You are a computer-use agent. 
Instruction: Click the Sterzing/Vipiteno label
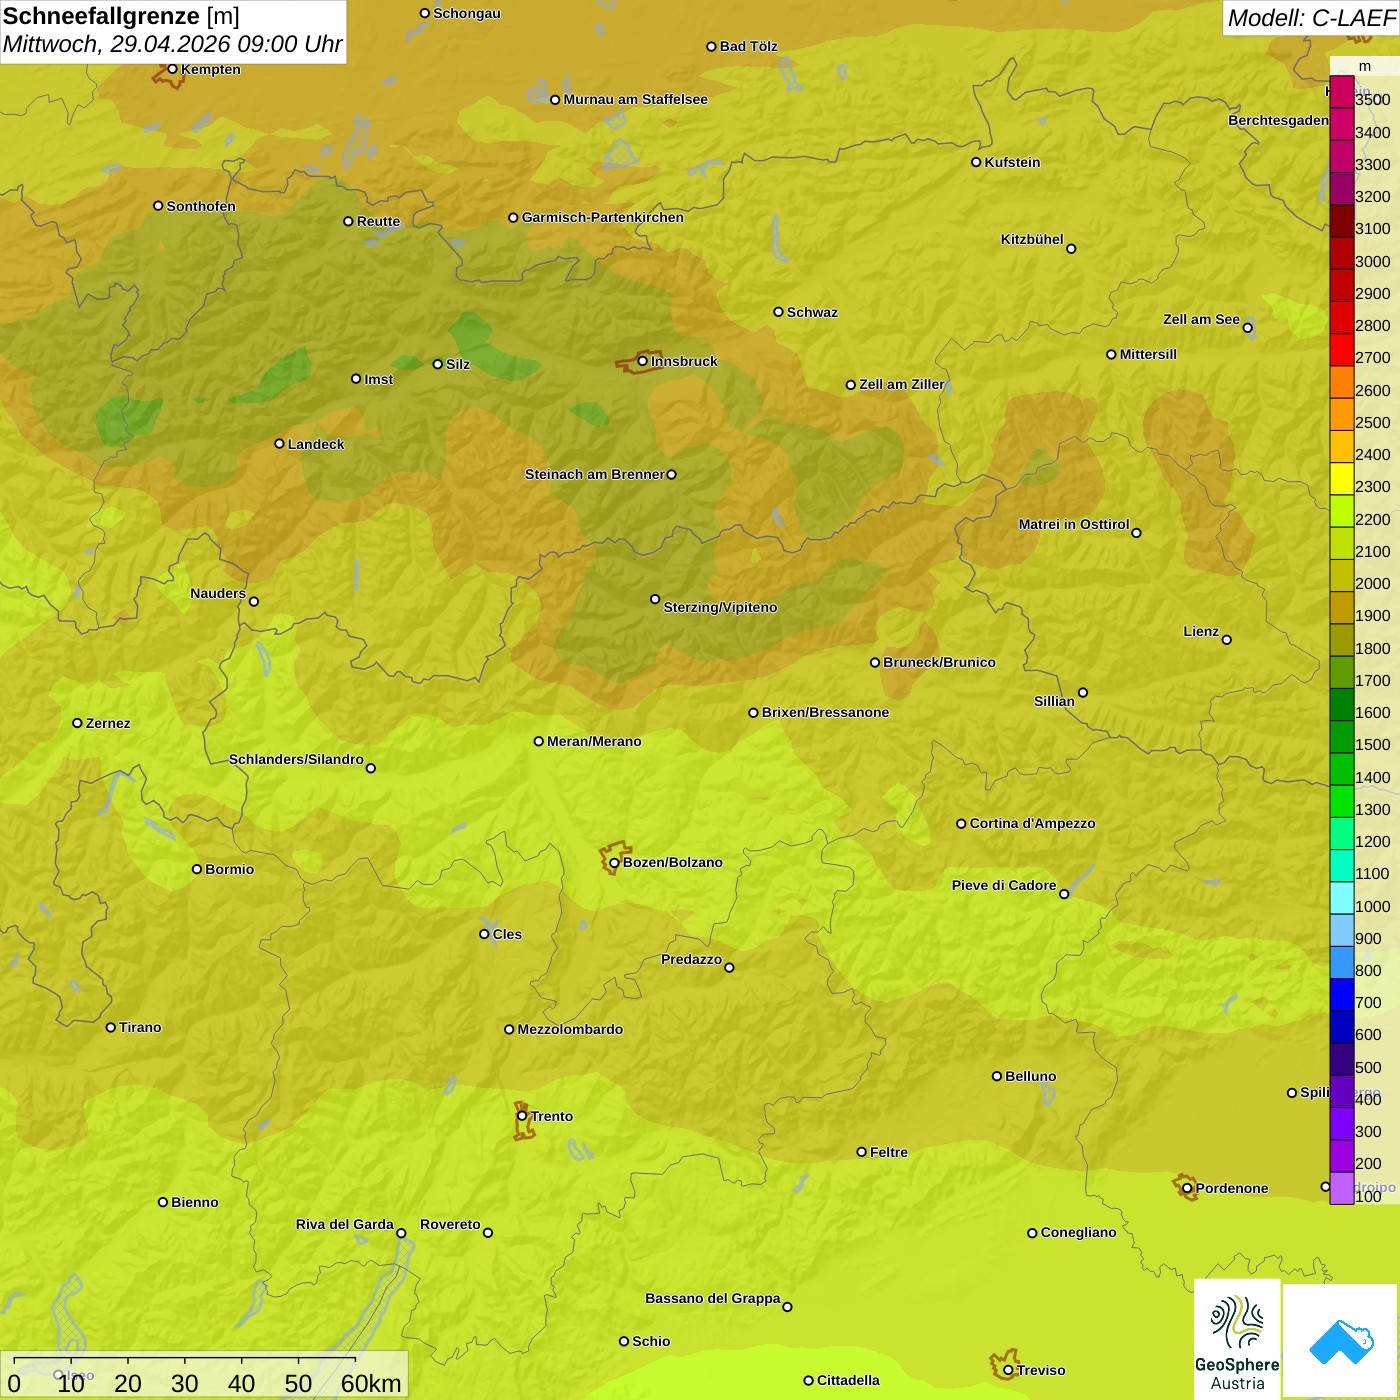click(720, 607)
